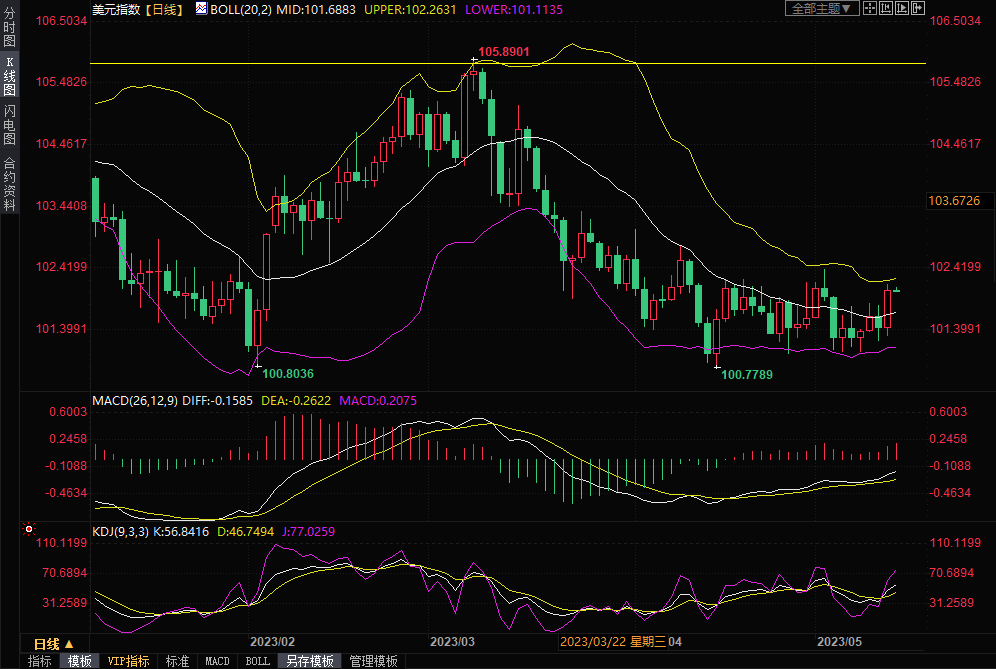Viewport: 996px width, 669px height.
Task: Click the BOLL indicator chart icon
Action: [x=201, y=9]
